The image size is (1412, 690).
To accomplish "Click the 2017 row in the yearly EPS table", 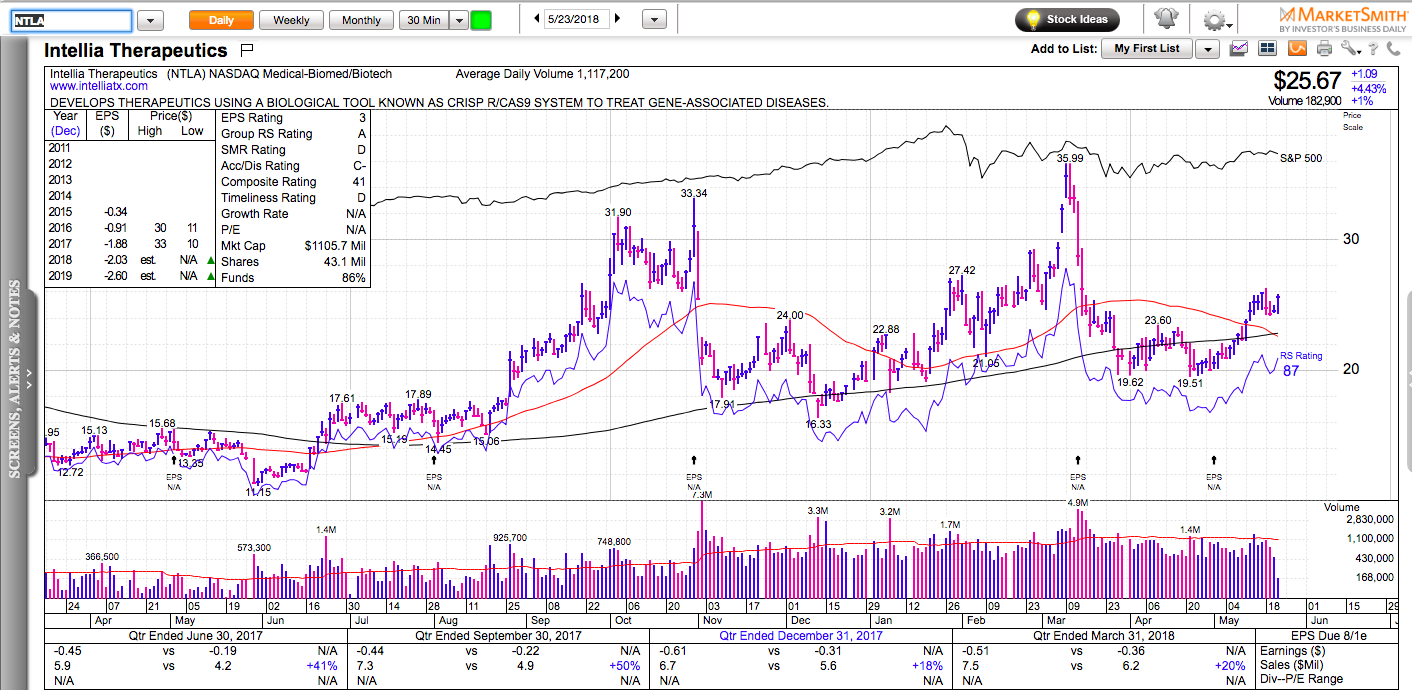I will point(129,244).
